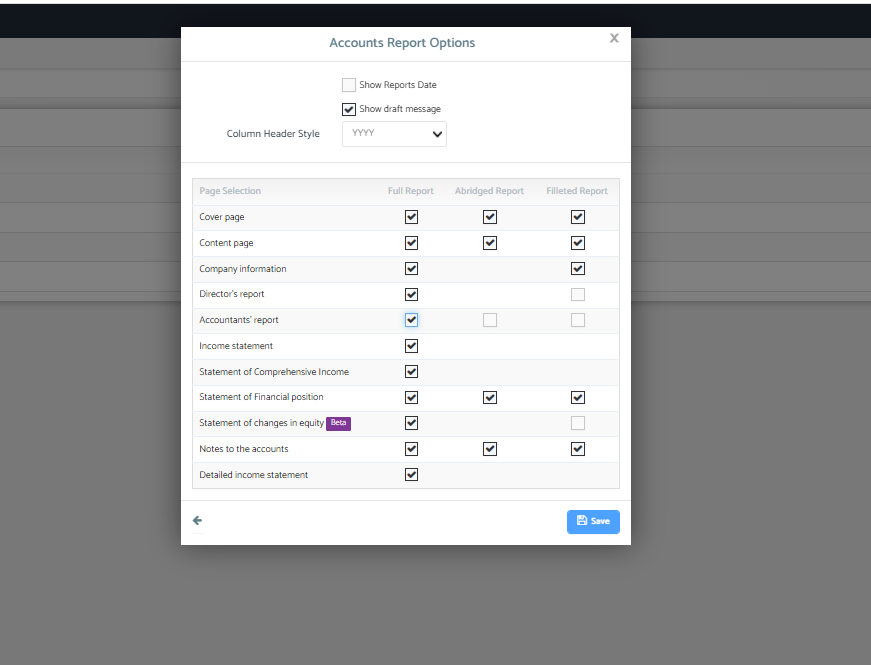Close the Accounts Report Options dialog

coord(614,38)
